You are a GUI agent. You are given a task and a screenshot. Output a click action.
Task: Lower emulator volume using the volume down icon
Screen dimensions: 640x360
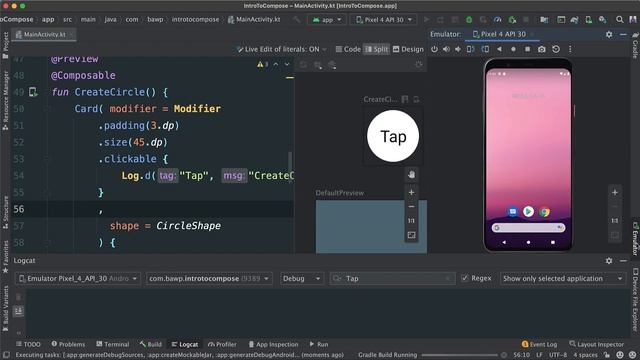pos(458,49)
